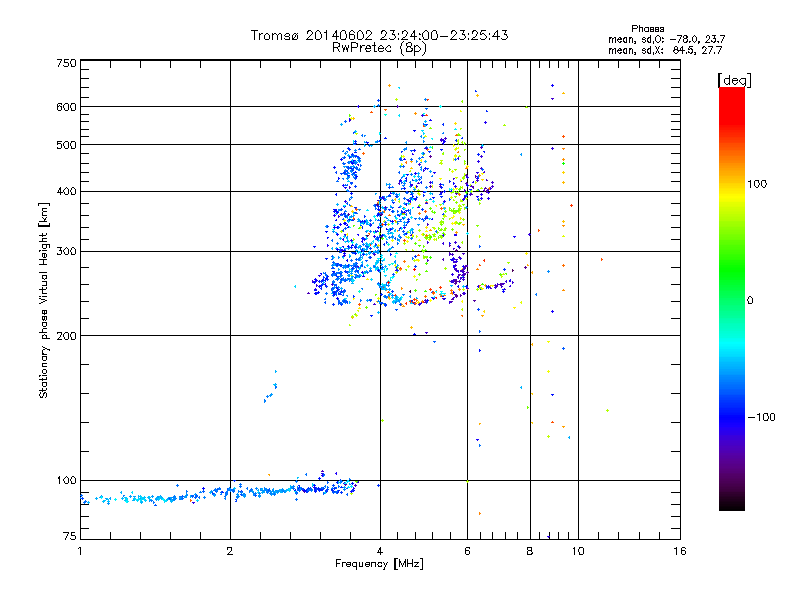Click the frequency axis tick '10'
The height and width of the screenshot is (600, 800).
click(x=578, y=551)
